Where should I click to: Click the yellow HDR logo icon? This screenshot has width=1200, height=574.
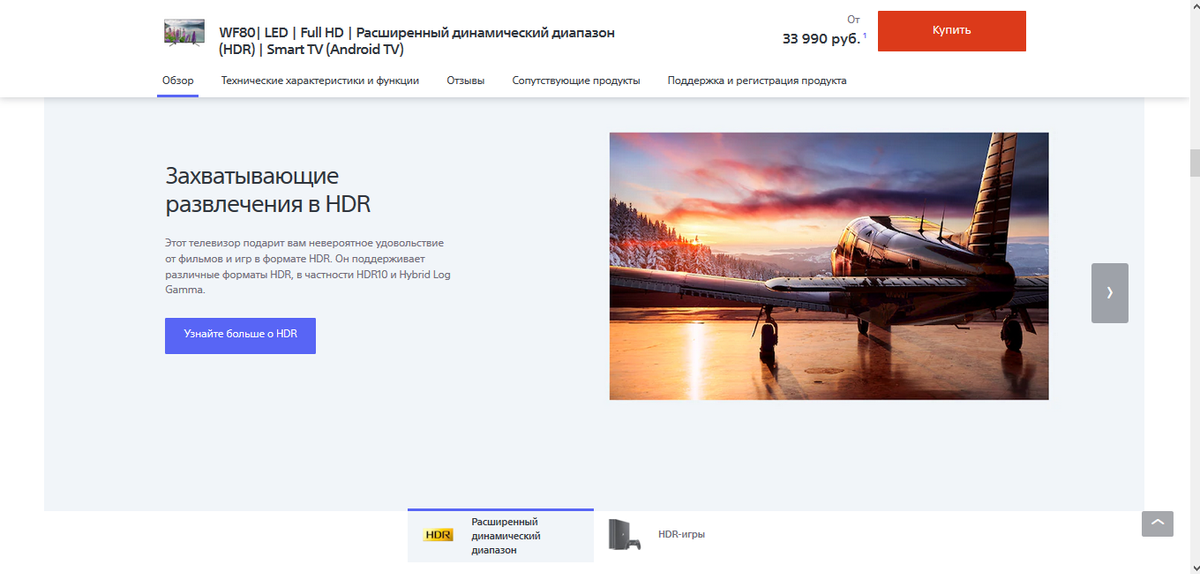(439, 535)
